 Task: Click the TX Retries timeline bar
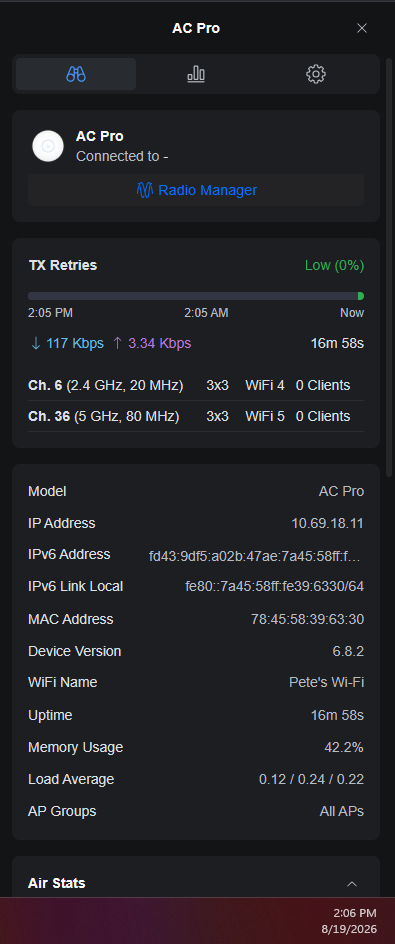click(196, 296)
